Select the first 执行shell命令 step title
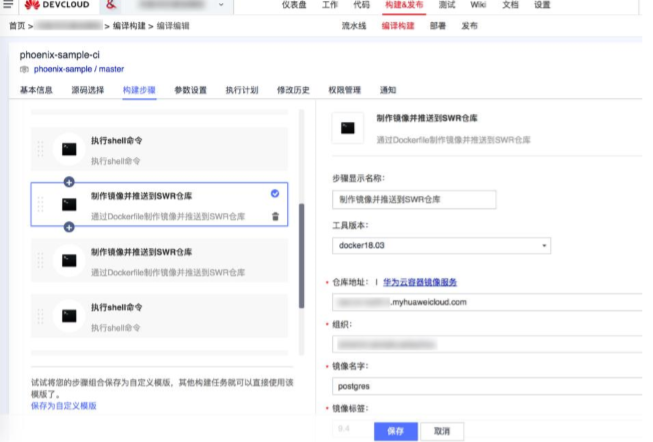The height and width of the screenshot is (442, 653). click(x=117, y=141)
